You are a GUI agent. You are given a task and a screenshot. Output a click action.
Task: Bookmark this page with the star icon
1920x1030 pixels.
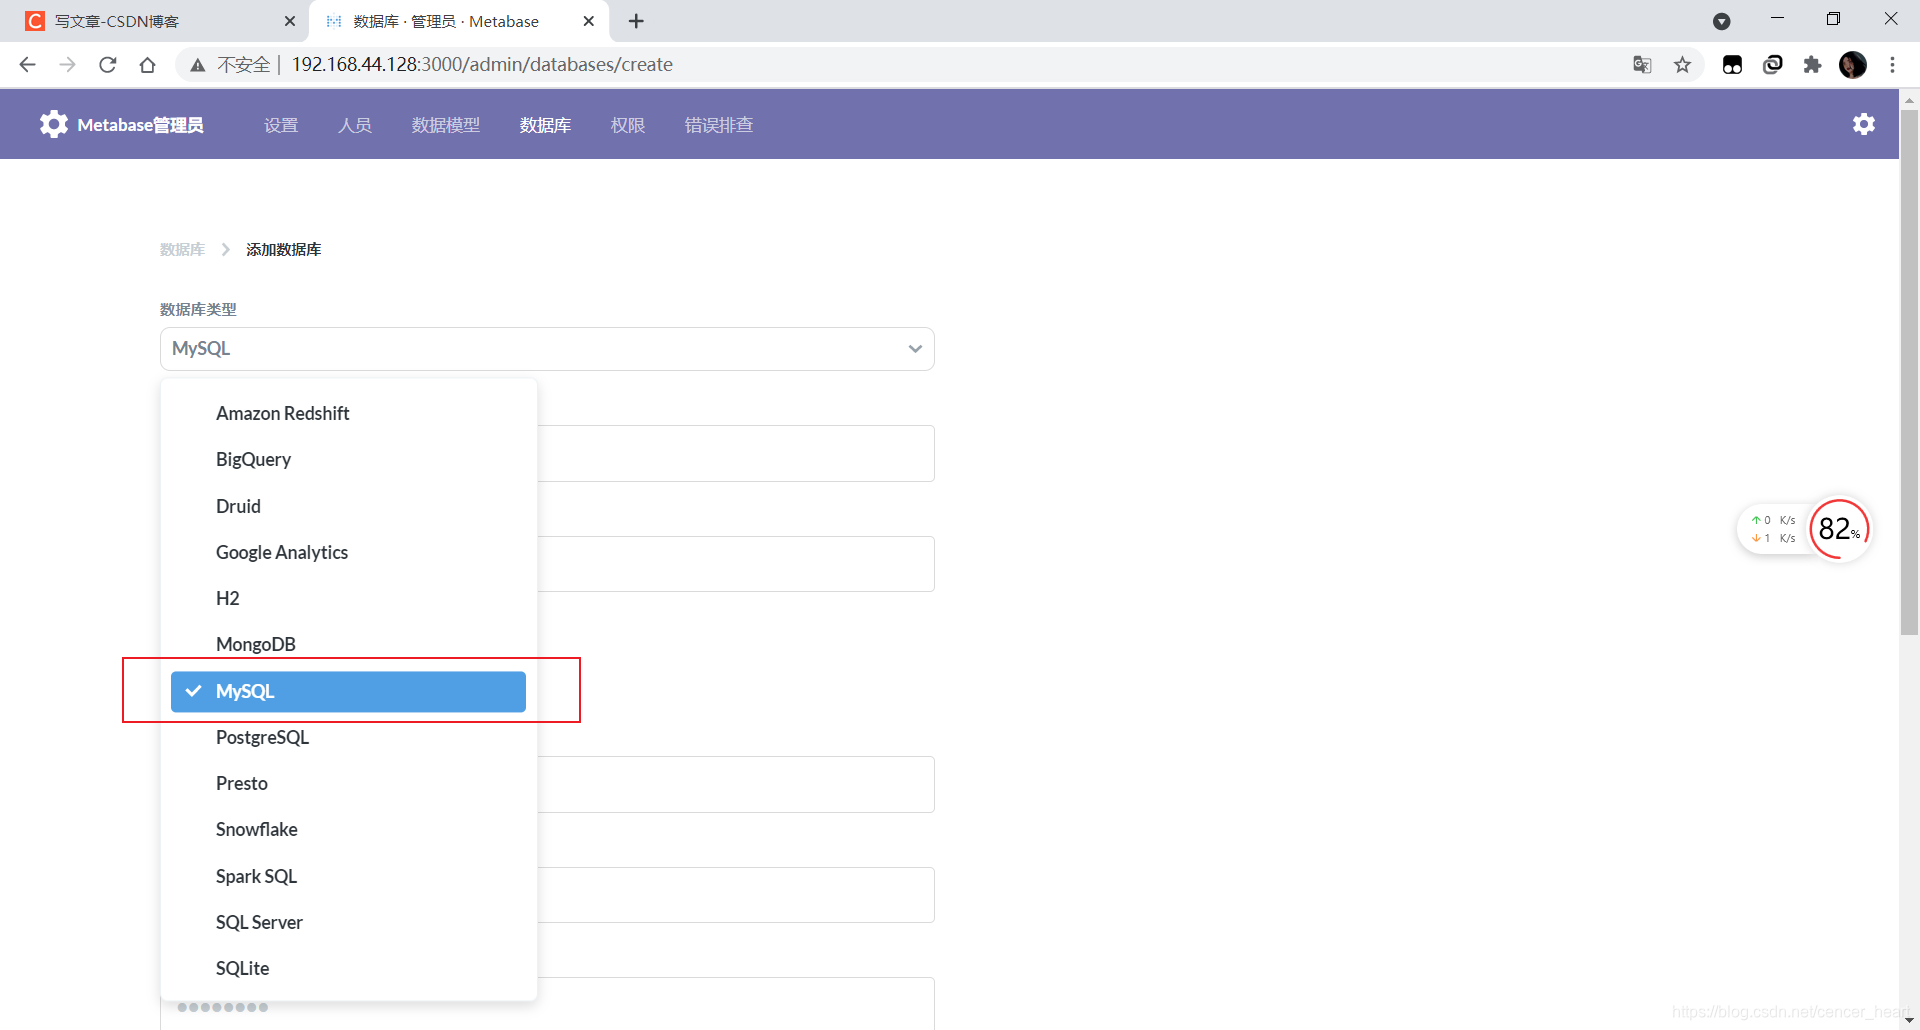1683,65
